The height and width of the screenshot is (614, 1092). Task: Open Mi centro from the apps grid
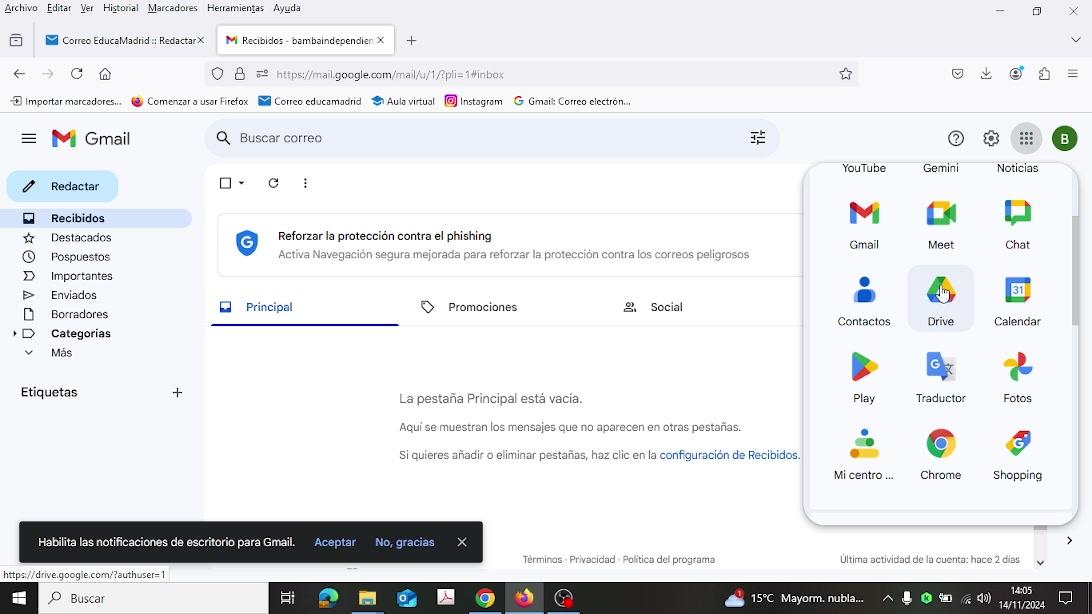coord(864,454)
